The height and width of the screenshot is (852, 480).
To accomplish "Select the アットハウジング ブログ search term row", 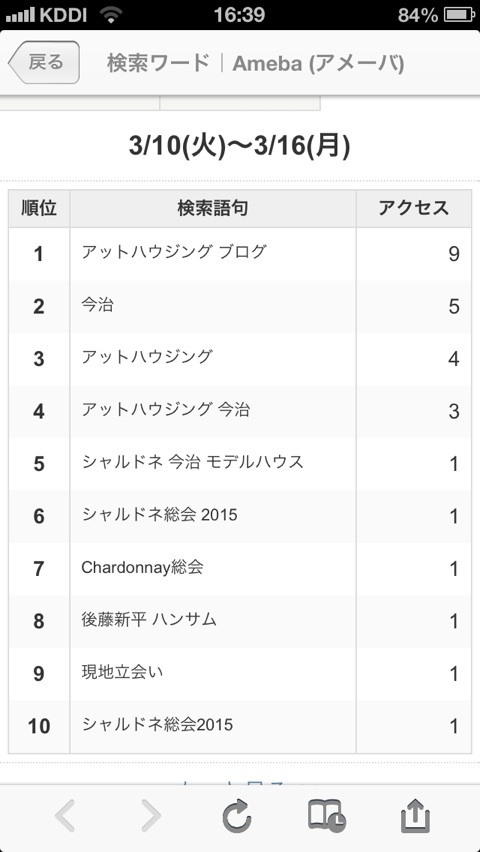I will point(240,253).
